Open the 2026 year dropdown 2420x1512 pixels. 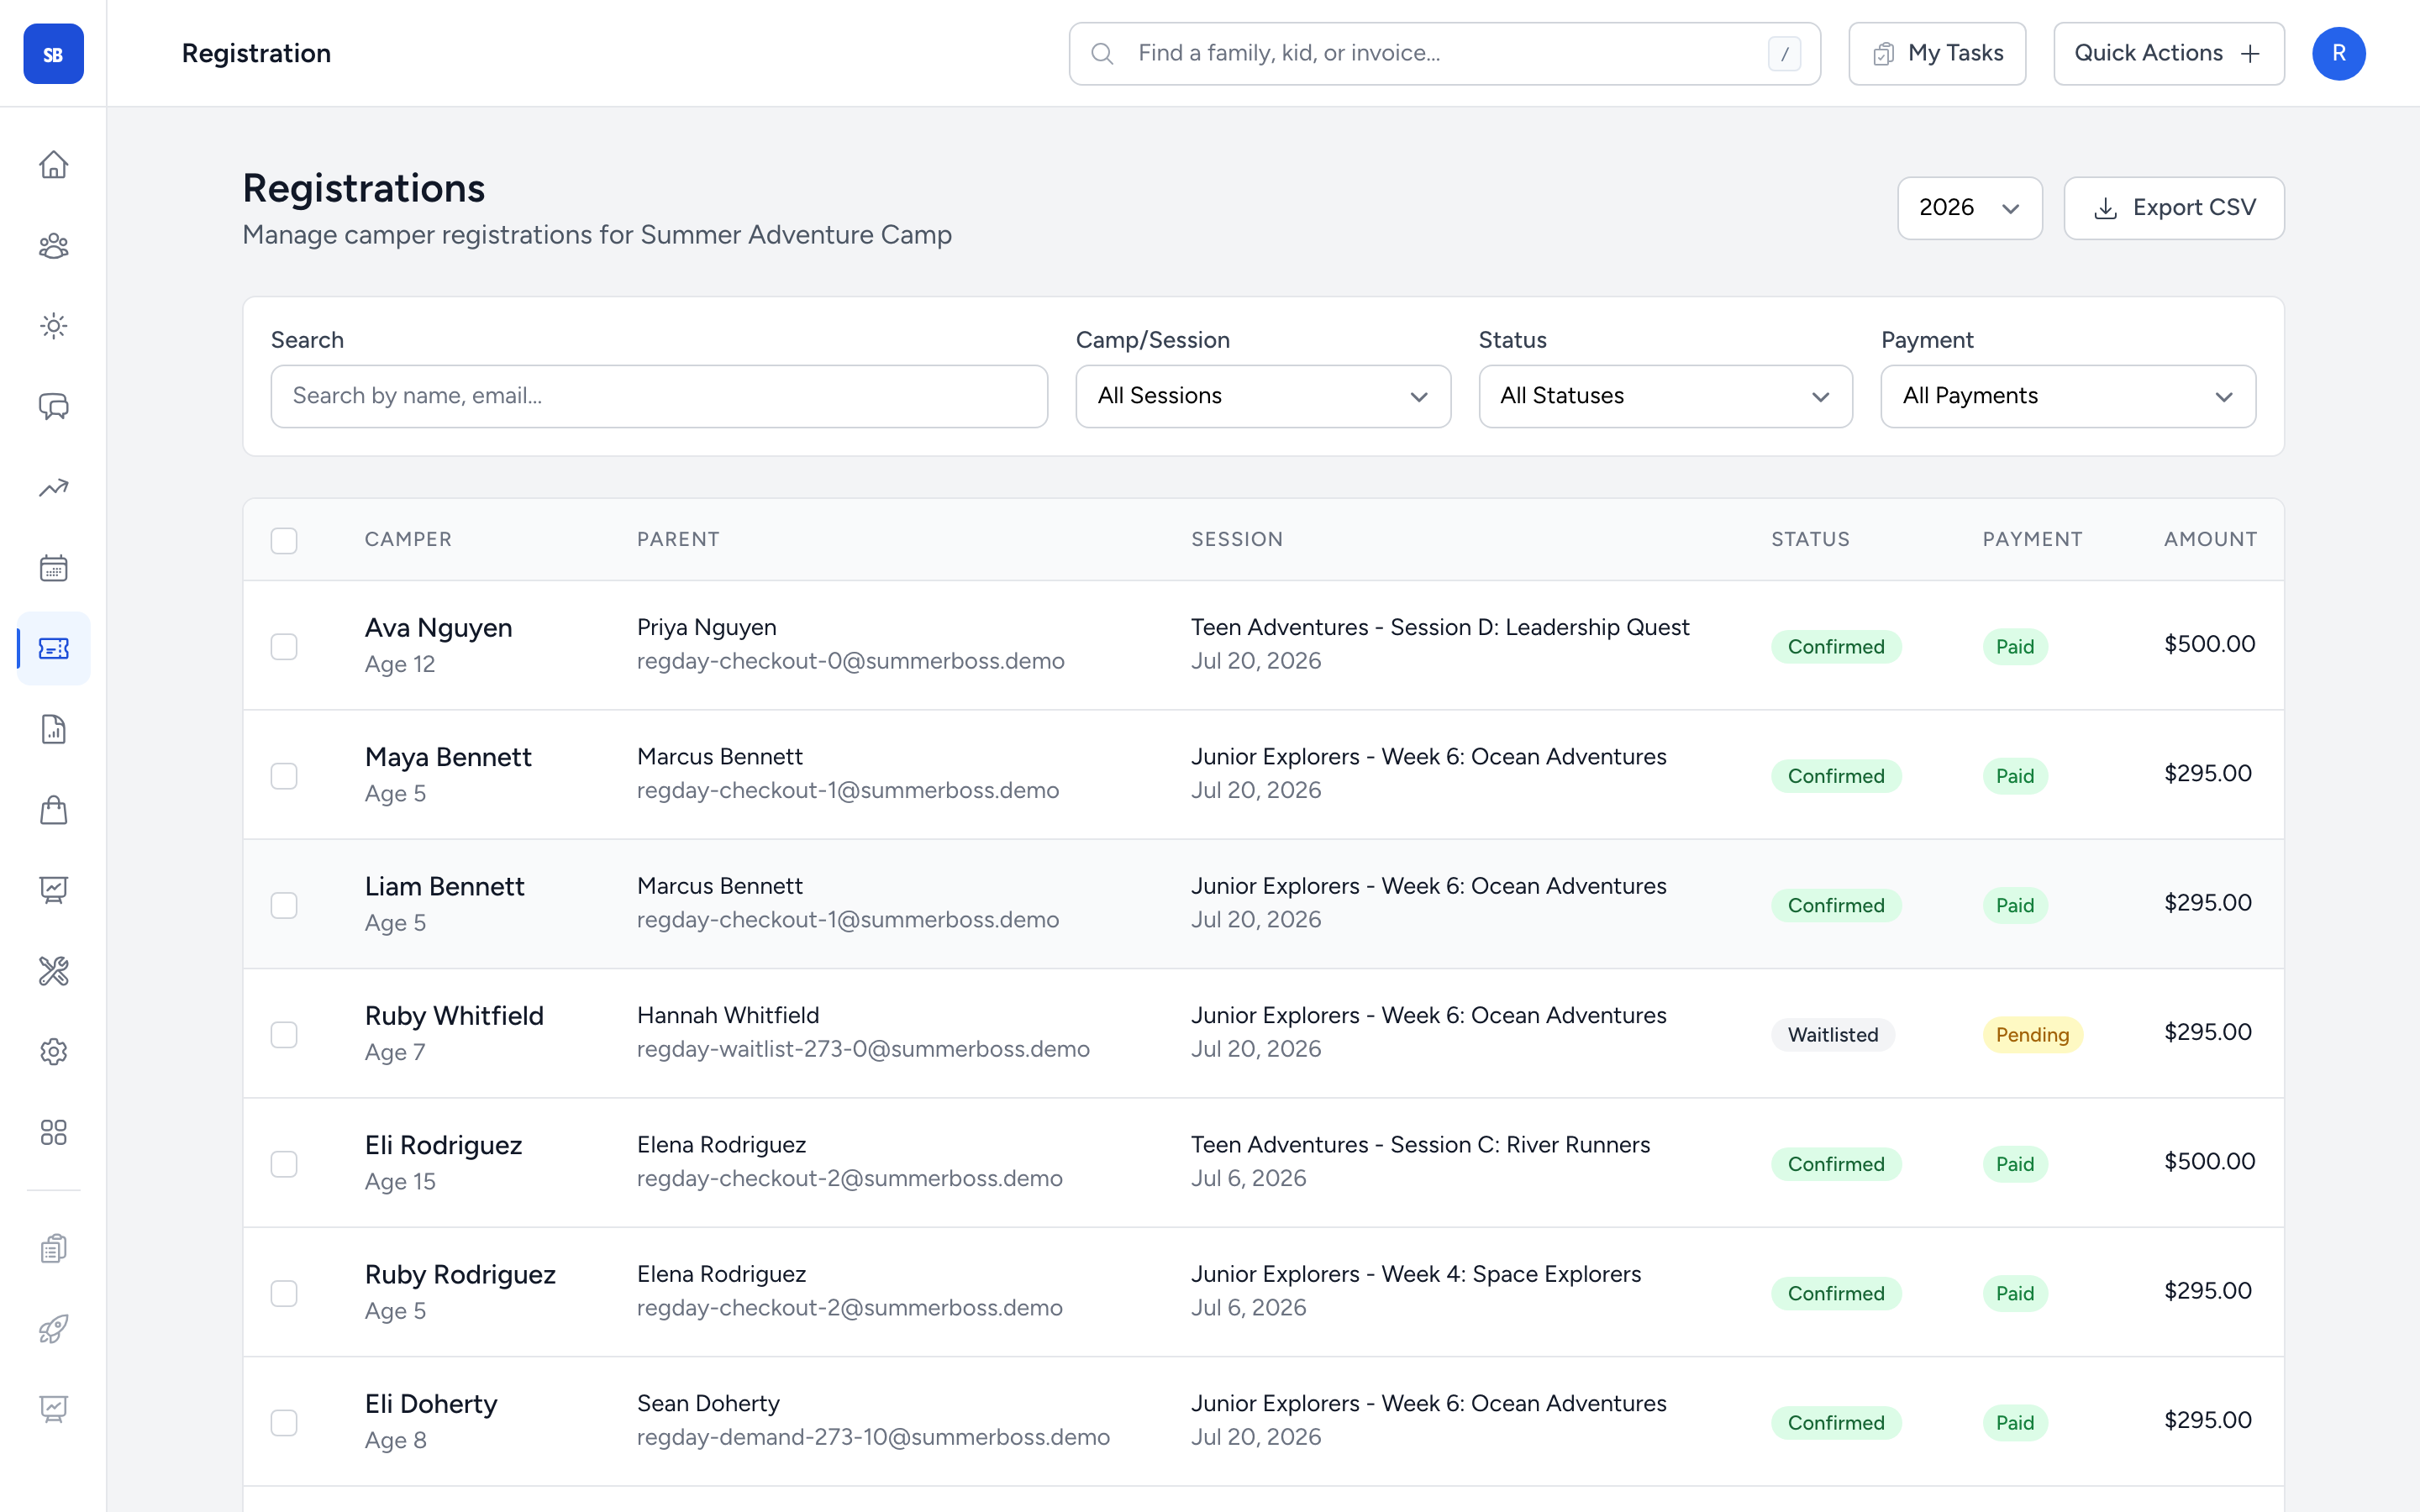click(x=1969, y=208)
